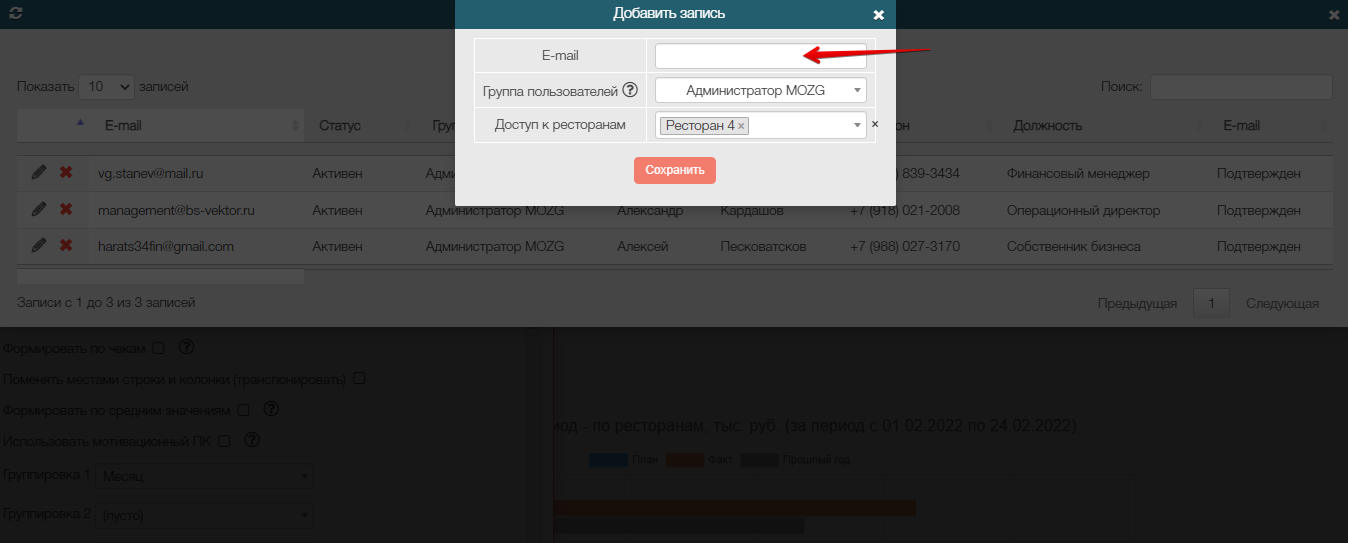Toggle the Формировать по чекам checkbox

(158, 348)
